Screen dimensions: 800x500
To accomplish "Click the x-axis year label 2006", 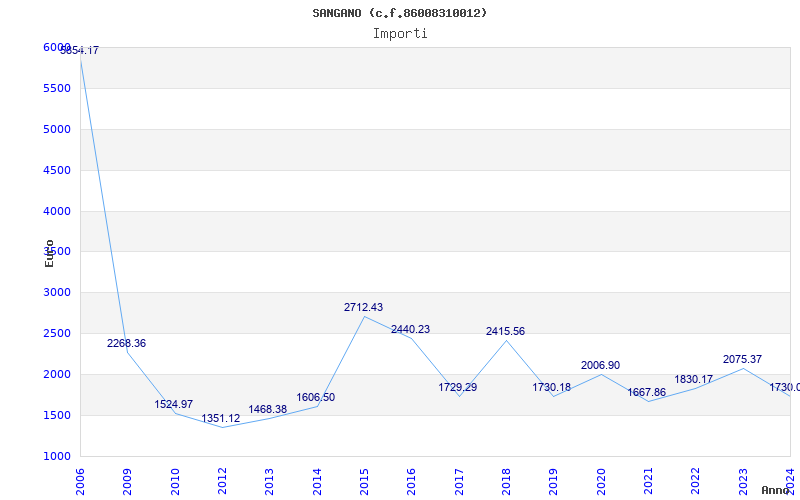I will [80, 482].
